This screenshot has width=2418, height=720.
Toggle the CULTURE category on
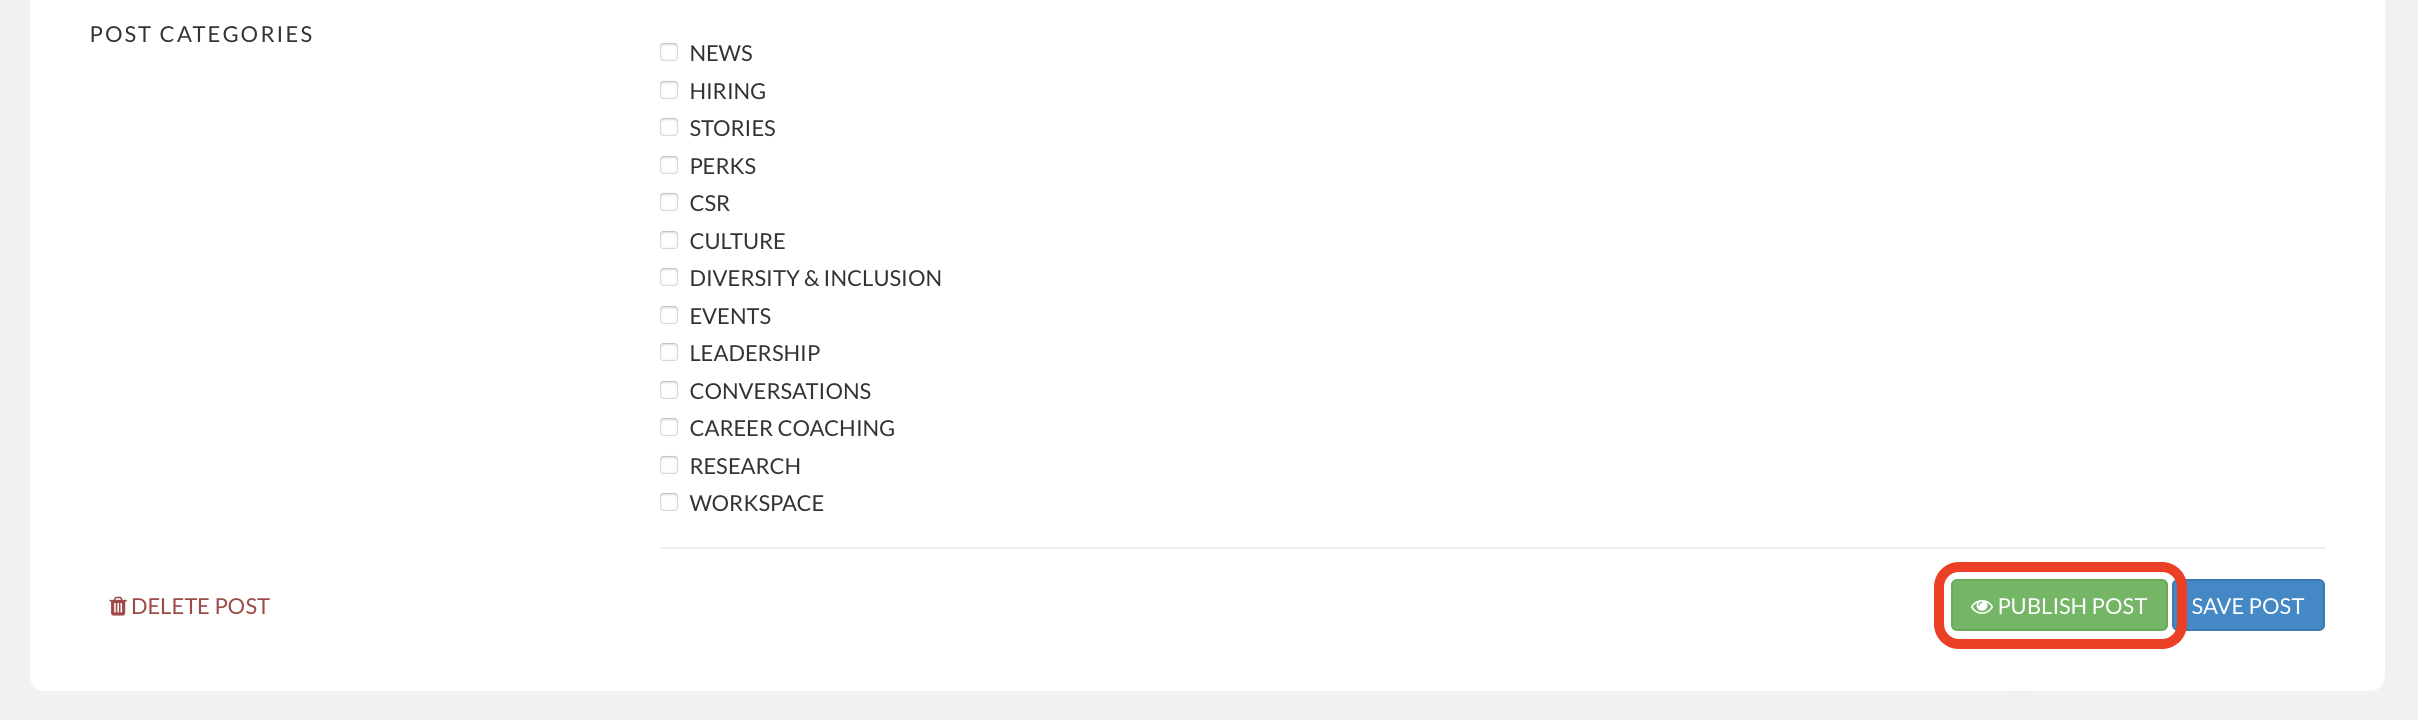669,239
